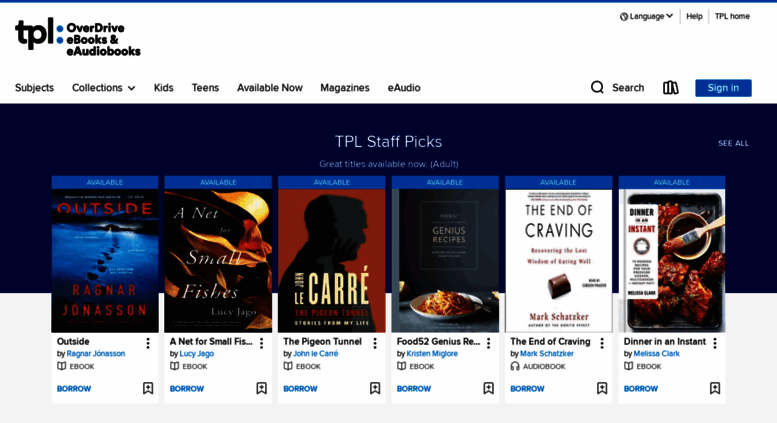Bookmark The End of Craving
The width and height of the screenshot is (777, 423).
[602, 388]
